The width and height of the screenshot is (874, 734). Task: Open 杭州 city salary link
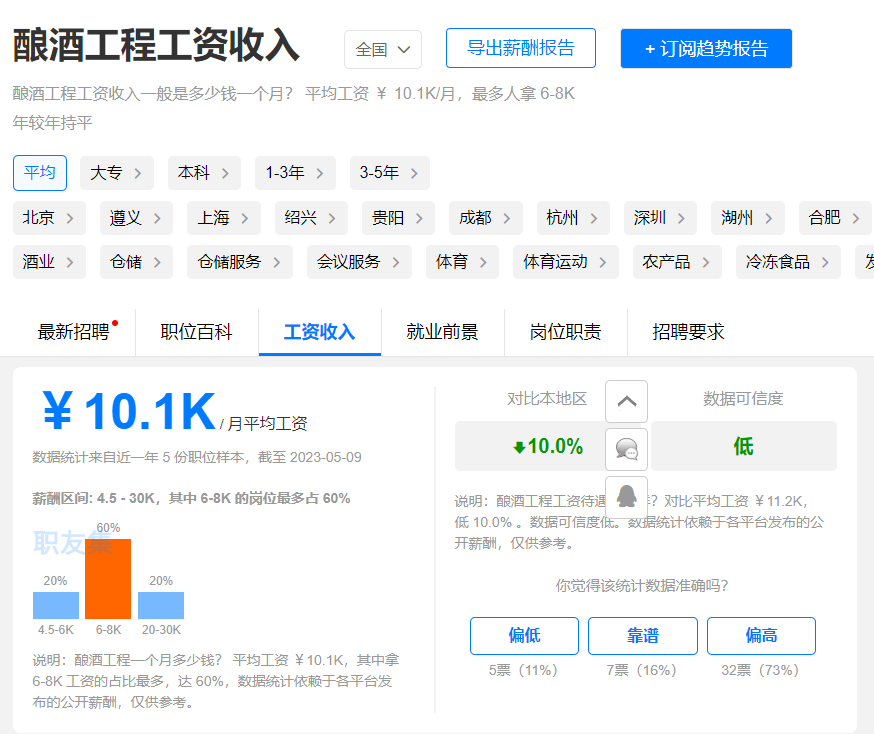(573, 218)
